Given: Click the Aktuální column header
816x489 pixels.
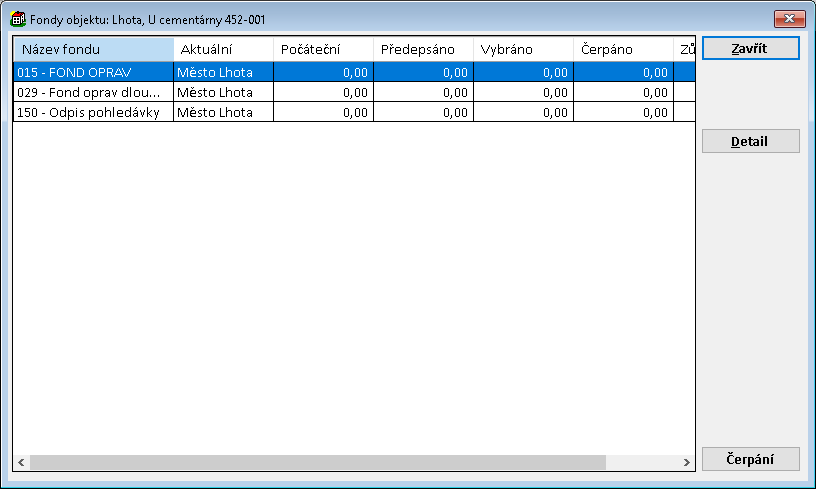Looking at the screenshot, I should 223,49.
